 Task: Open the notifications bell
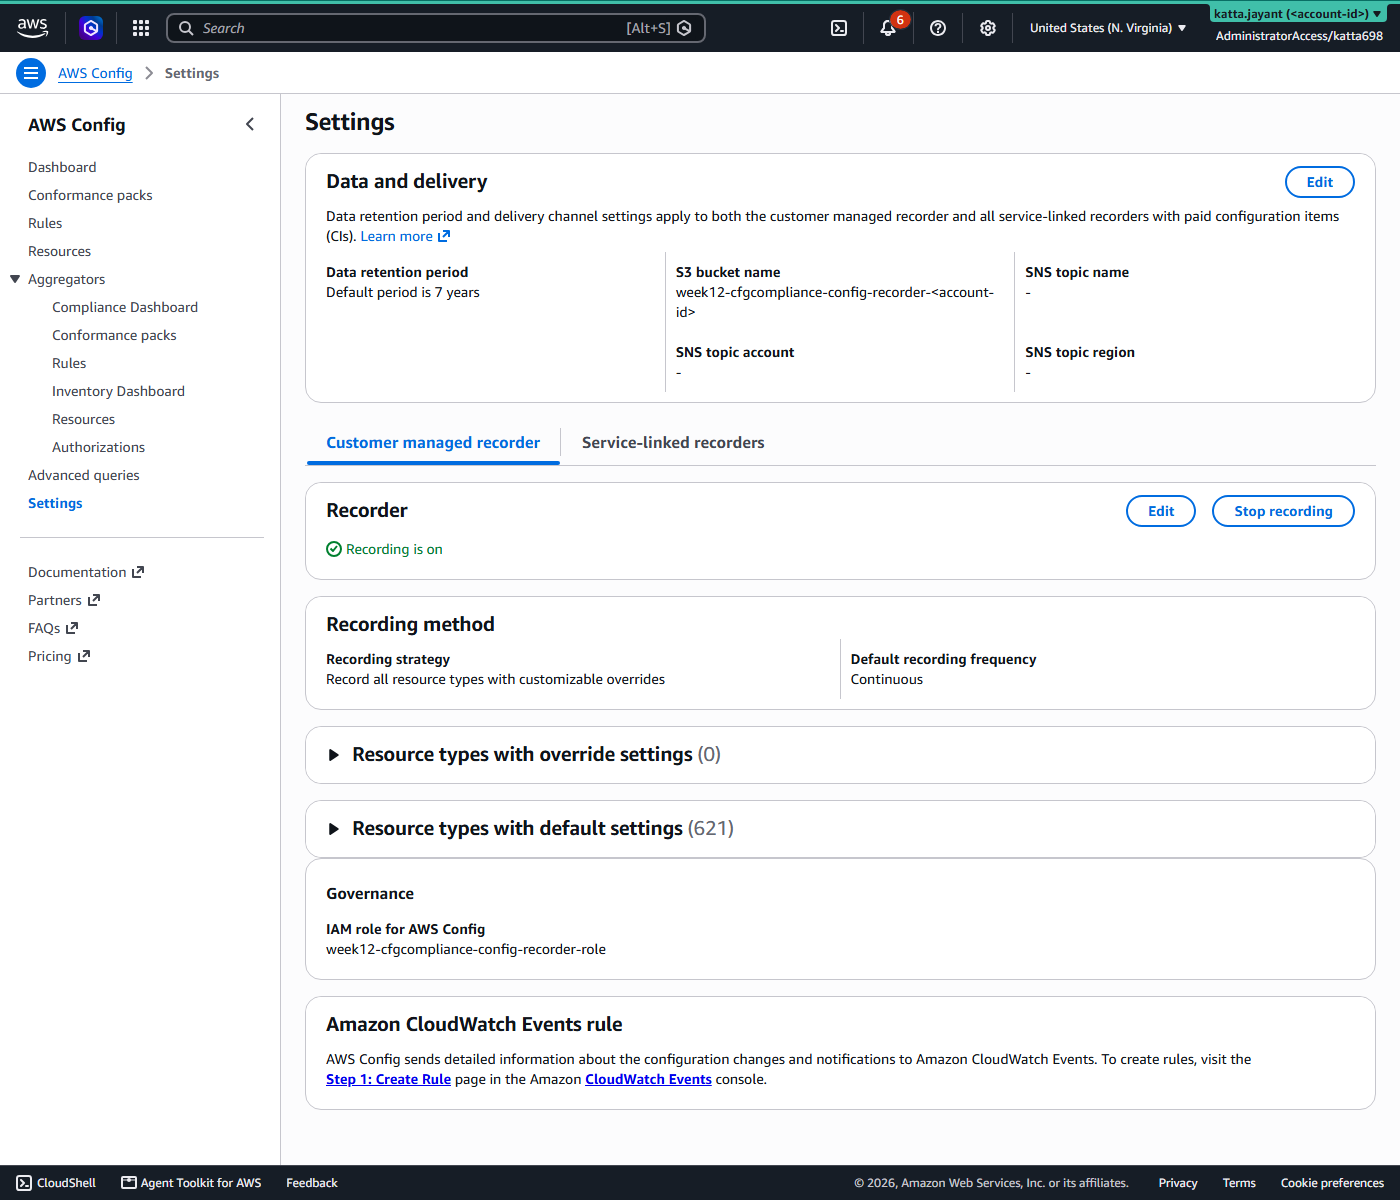(x=888, y=28)
